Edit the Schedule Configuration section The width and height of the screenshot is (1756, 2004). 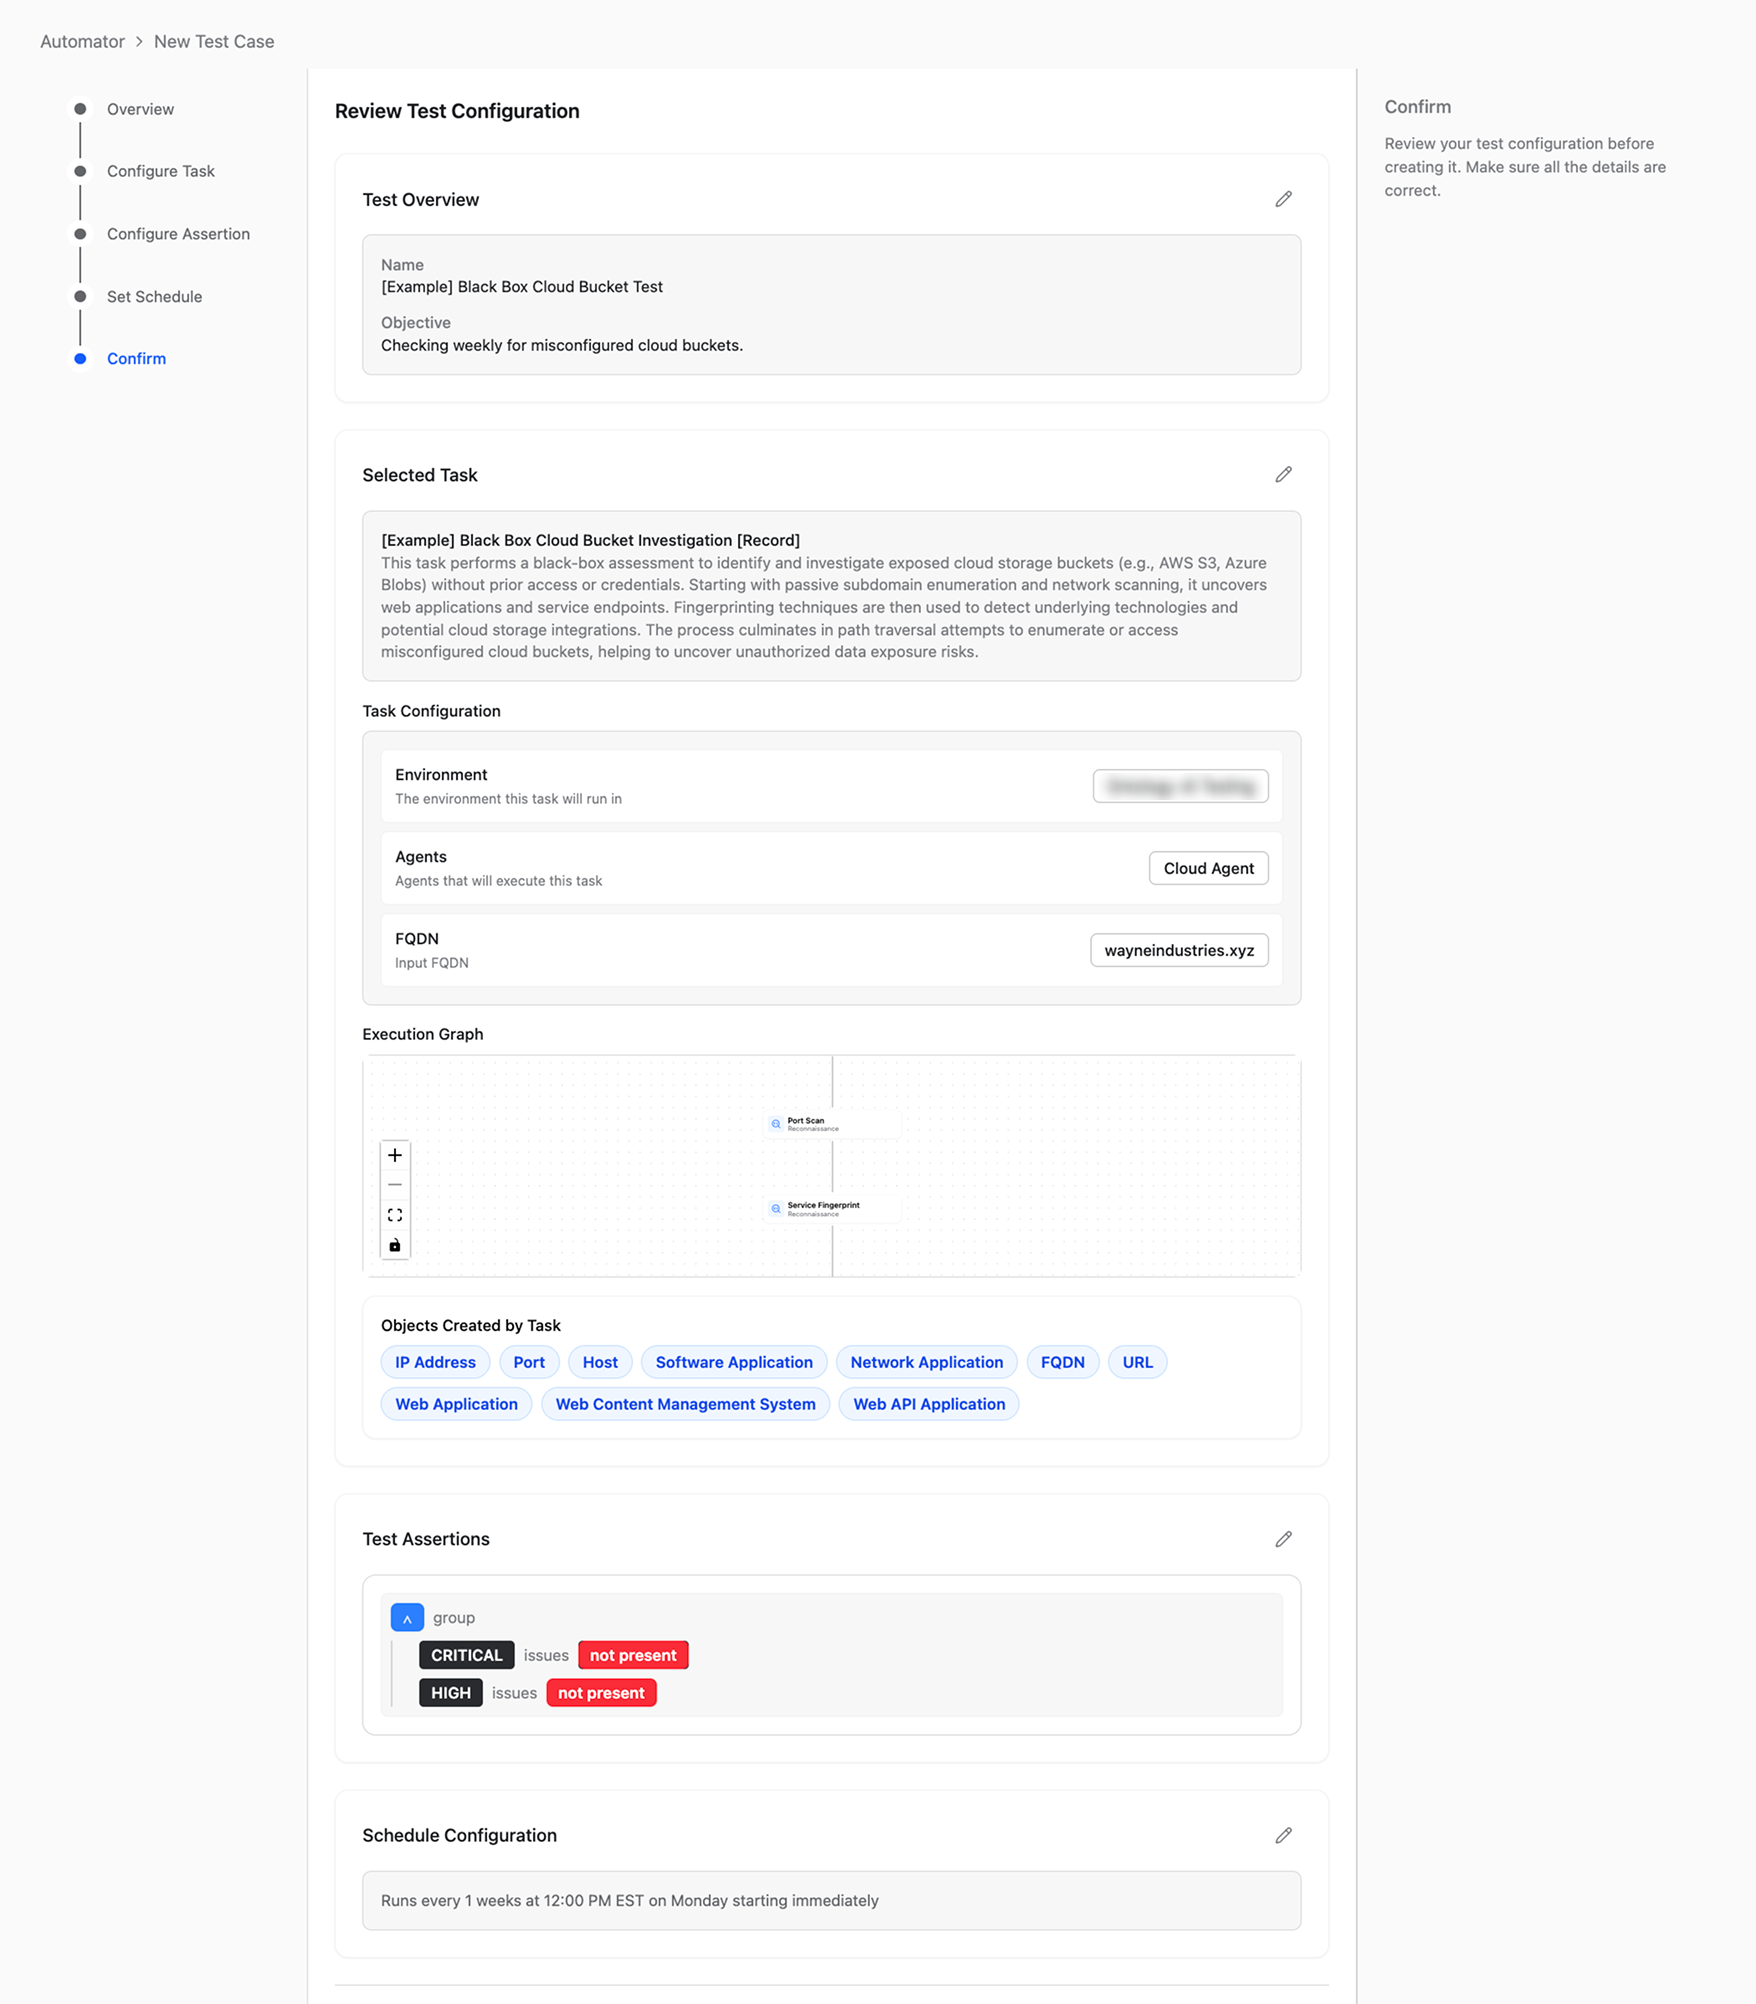(x=1283, y=1835)
